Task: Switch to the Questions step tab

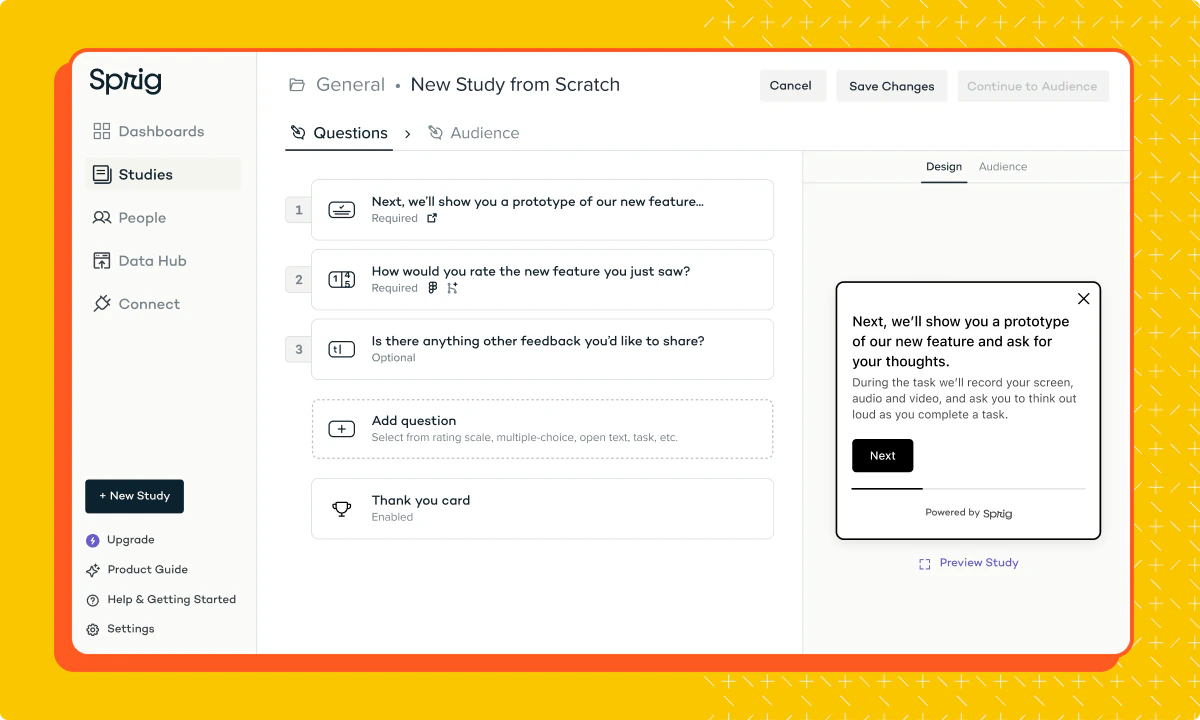Action: coord(339,133)
